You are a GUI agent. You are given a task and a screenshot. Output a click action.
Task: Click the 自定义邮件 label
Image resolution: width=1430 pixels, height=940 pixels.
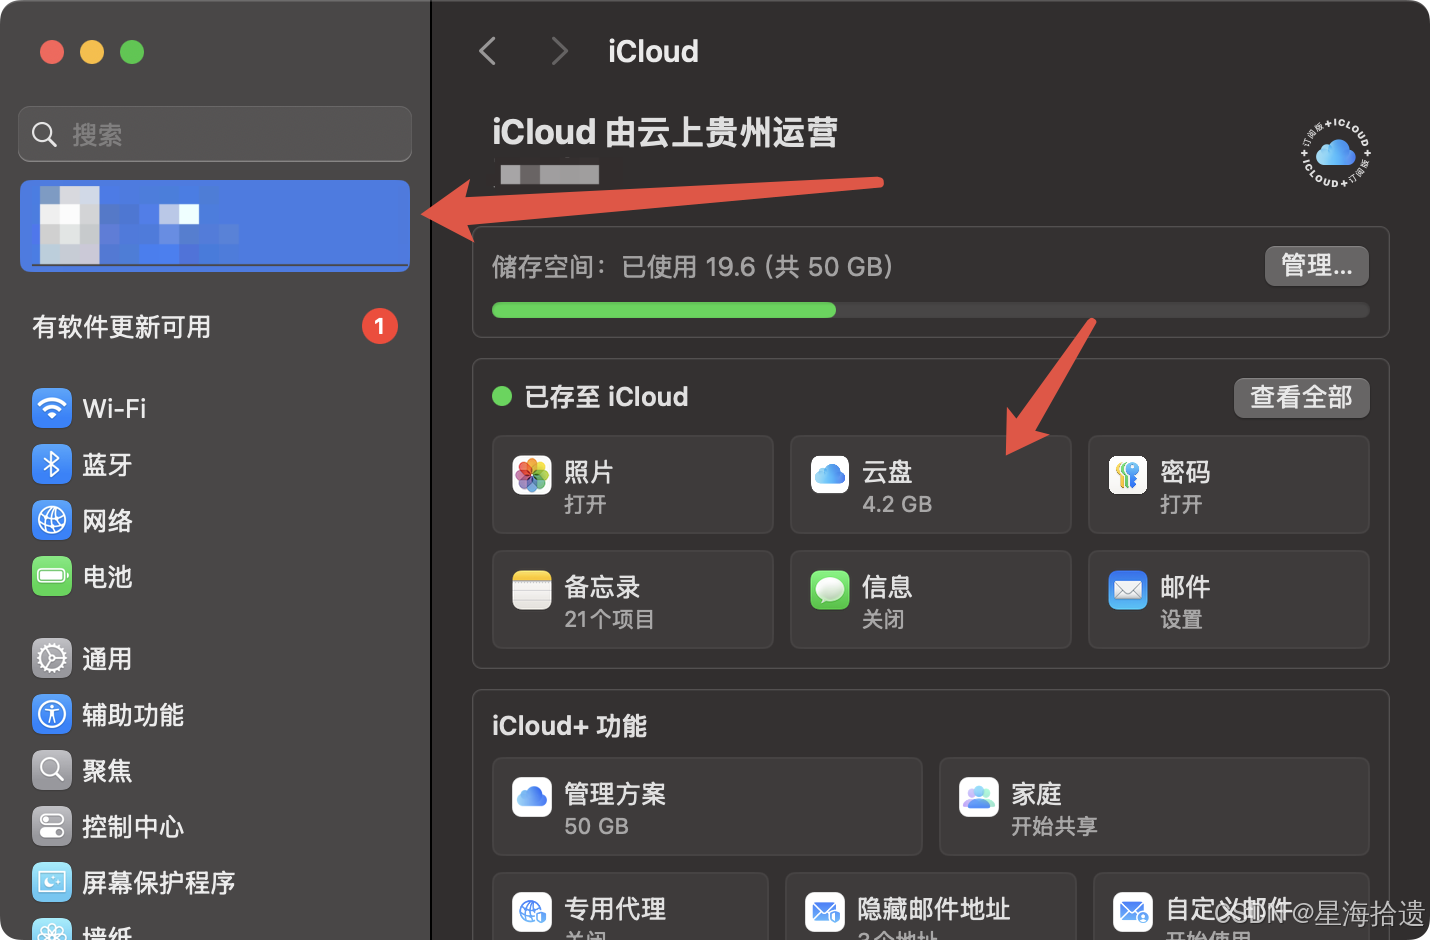[1229, 908]
